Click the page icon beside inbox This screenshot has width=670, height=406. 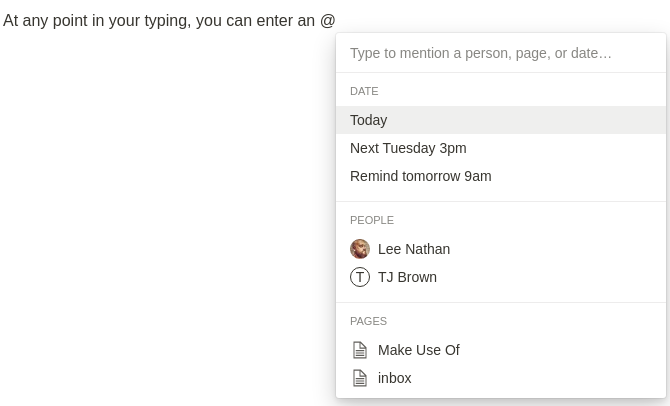point(360,378)
